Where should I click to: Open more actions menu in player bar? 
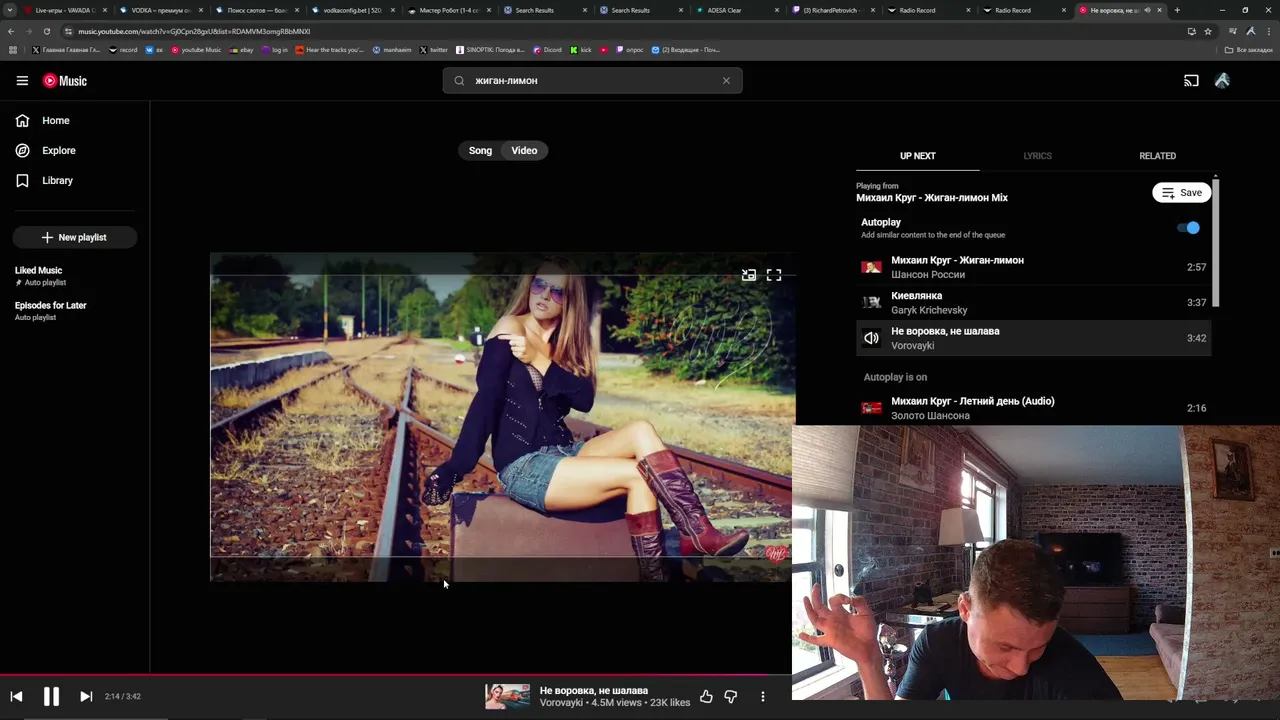[x=763, y=697]
